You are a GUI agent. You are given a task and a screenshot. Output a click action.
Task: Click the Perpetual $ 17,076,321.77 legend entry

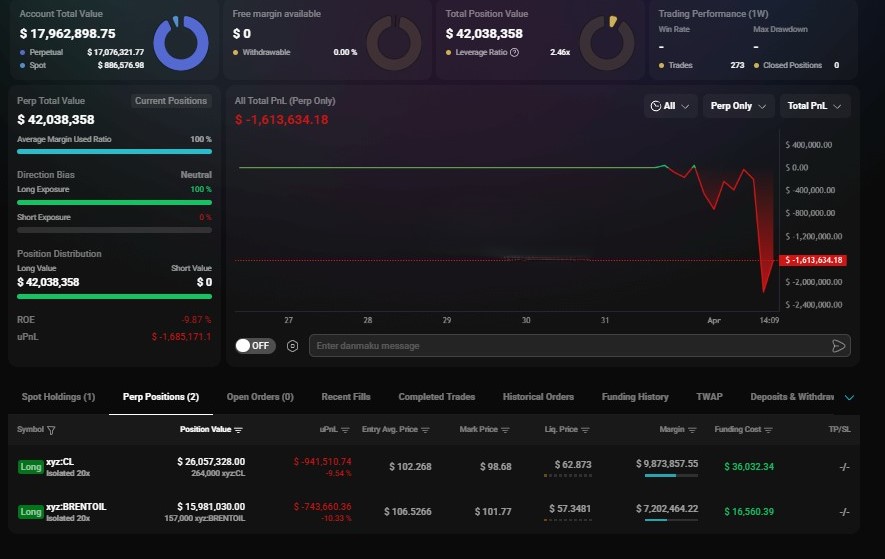(82, 53)
